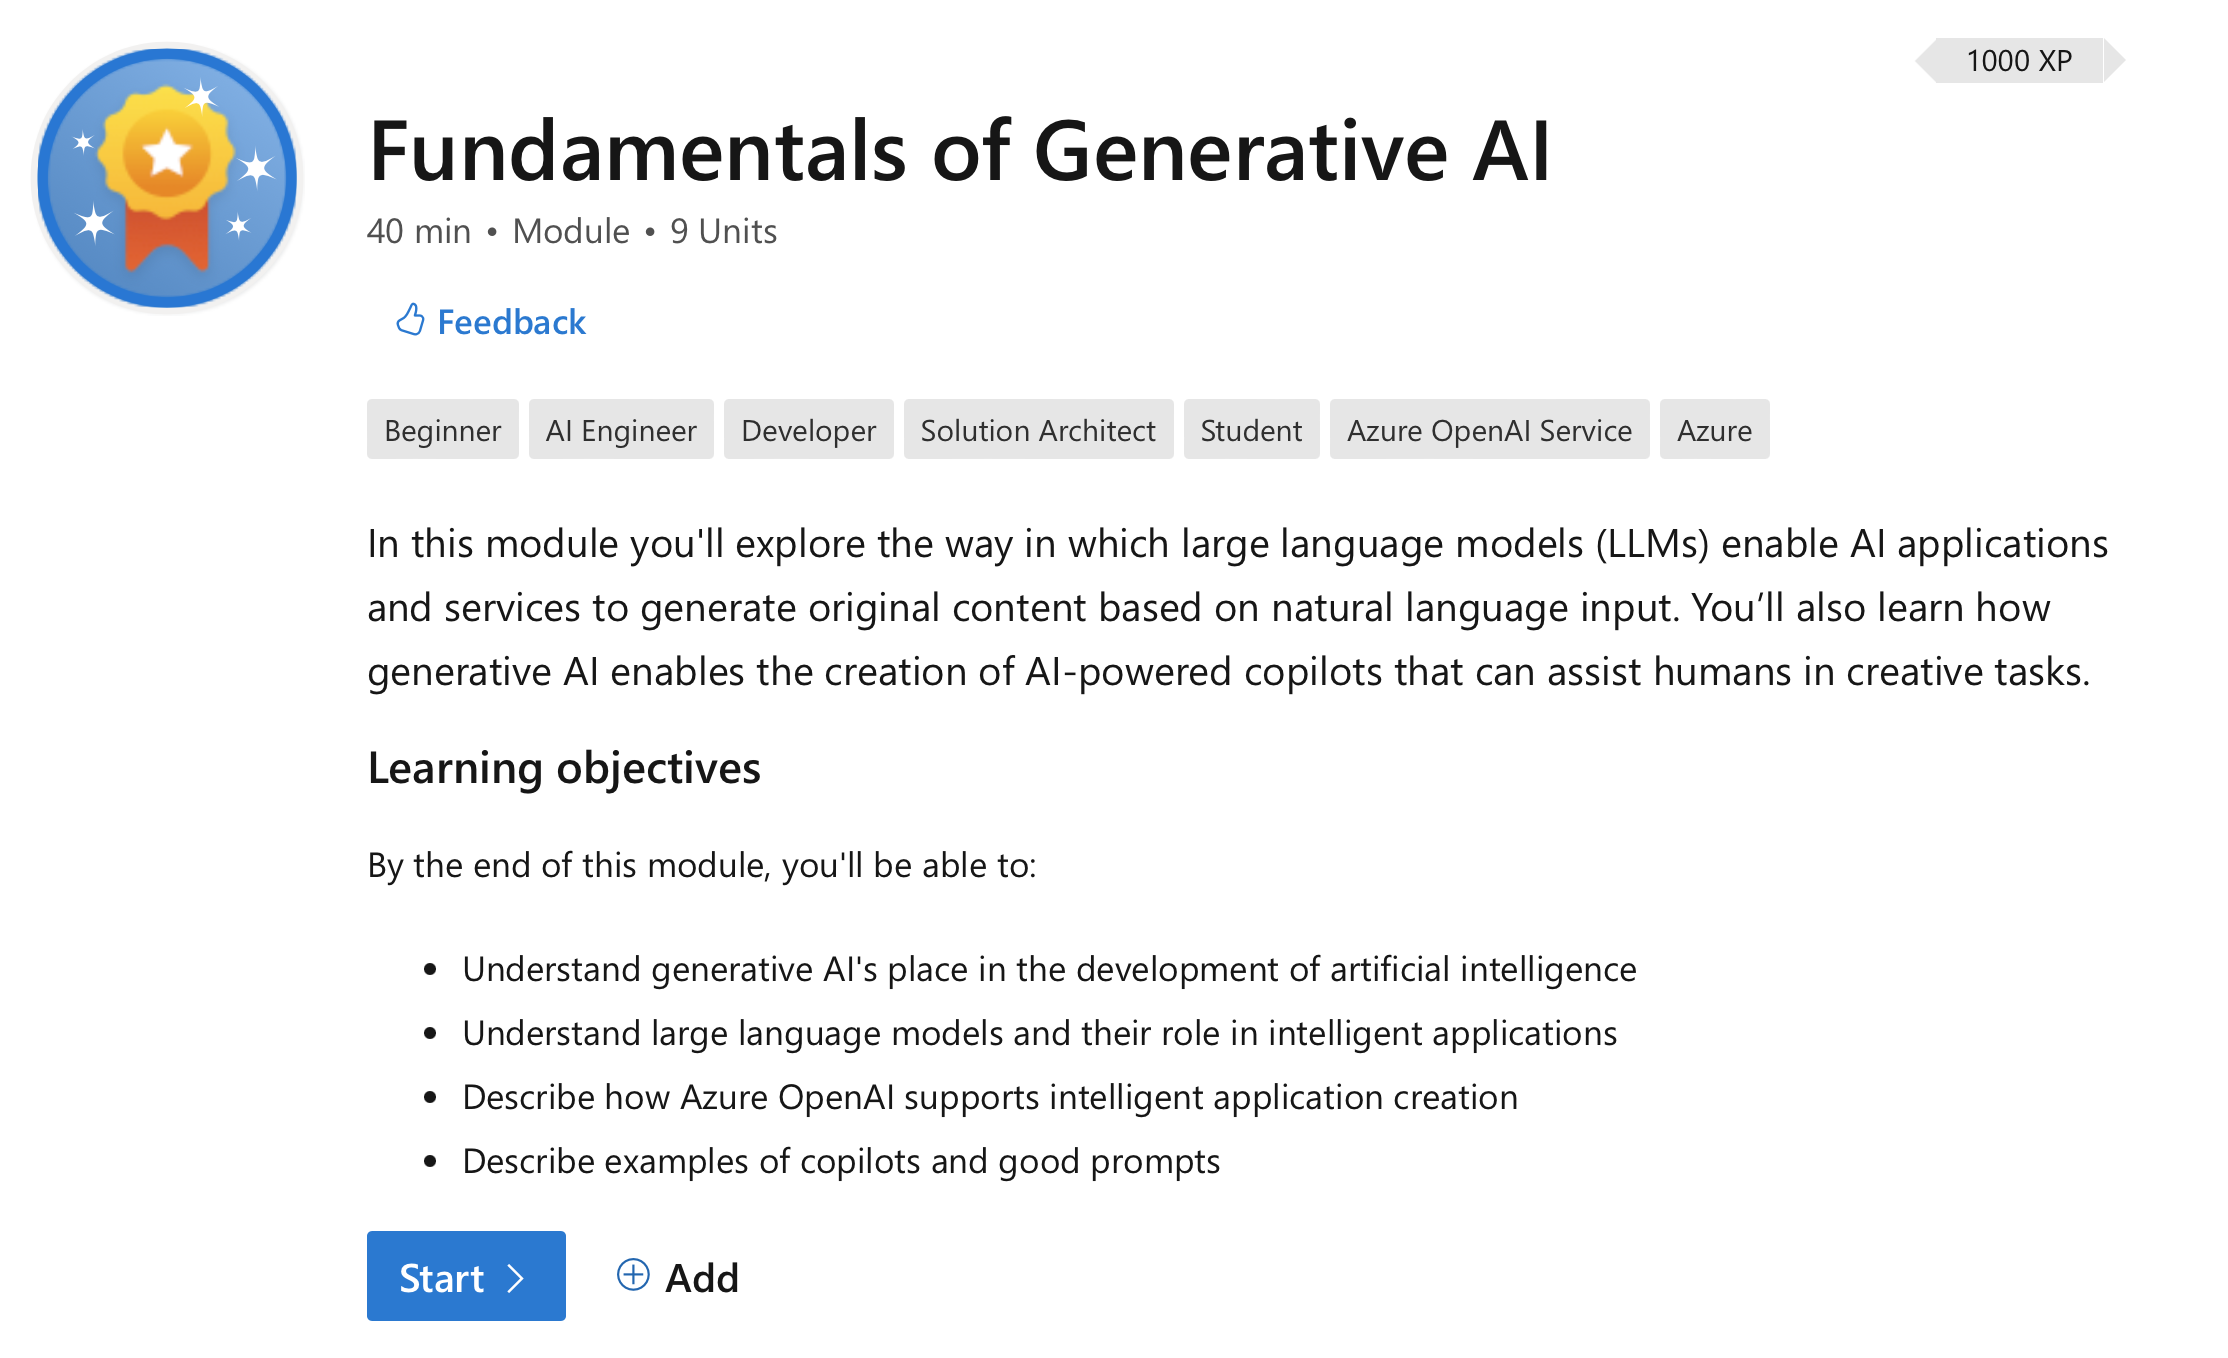
Task: Select the Beginner tag
Action: [x=442, y=430]
